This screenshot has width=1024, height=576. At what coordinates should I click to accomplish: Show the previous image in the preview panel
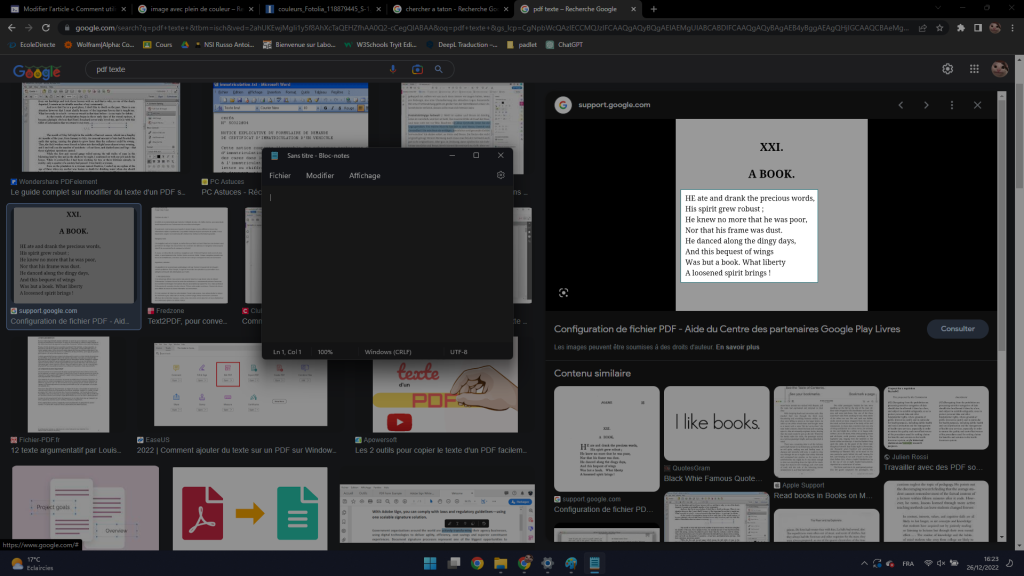(x=901, y=105)
